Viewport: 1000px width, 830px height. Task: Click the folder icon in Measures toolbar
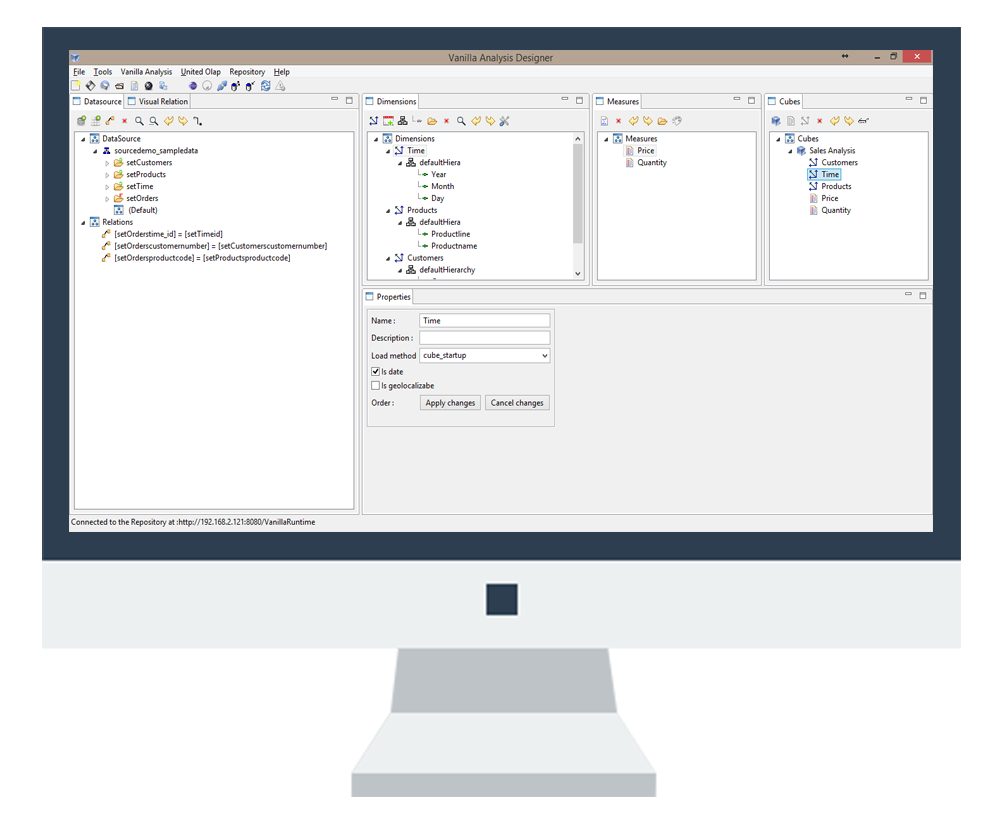(662, 121)
